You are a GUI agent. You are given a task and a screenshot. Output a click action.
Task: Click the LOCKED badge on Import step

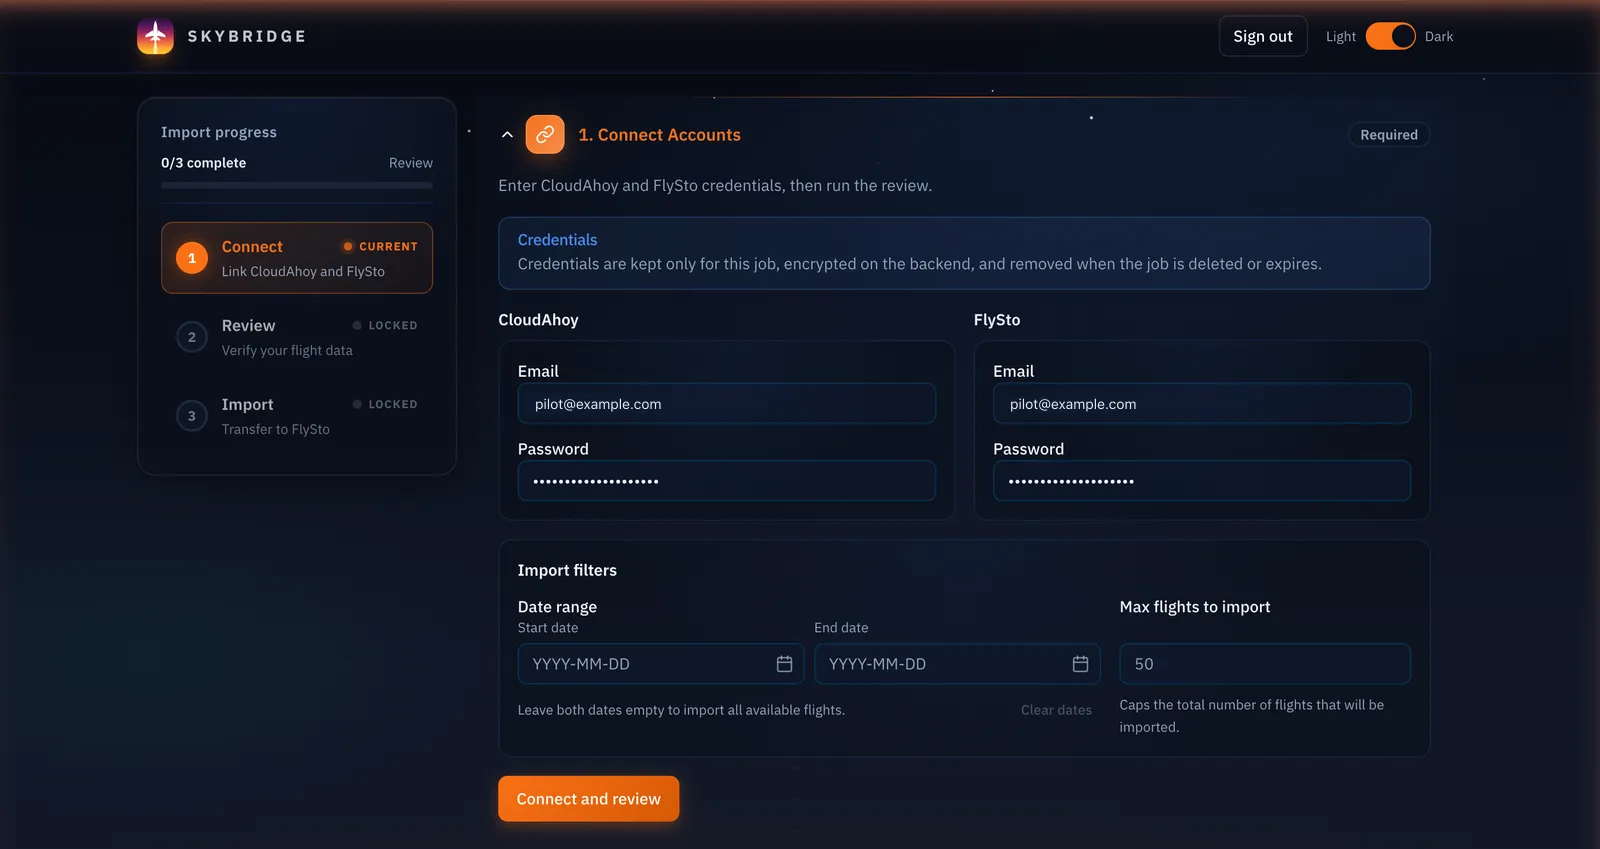tap(385, 404)
